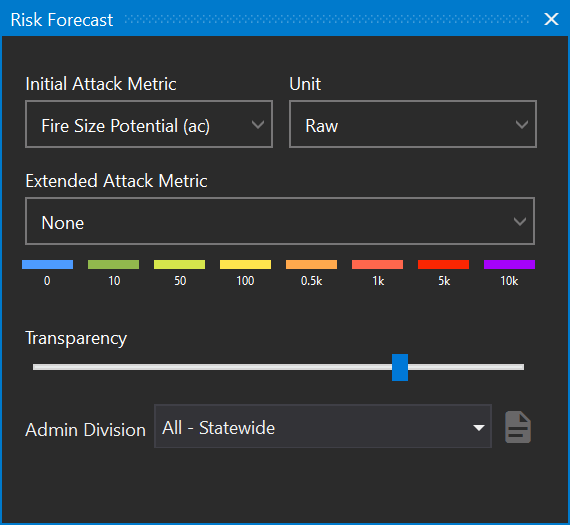
Task: Click the report document icon beside Admin Division
Action: [x=518, y=427]
